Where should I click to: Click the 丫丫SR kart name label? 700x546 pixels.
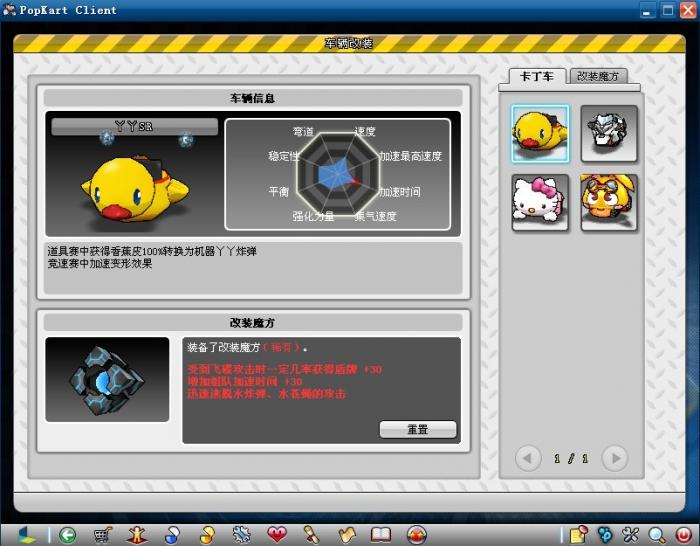click(x=134, y=126)
